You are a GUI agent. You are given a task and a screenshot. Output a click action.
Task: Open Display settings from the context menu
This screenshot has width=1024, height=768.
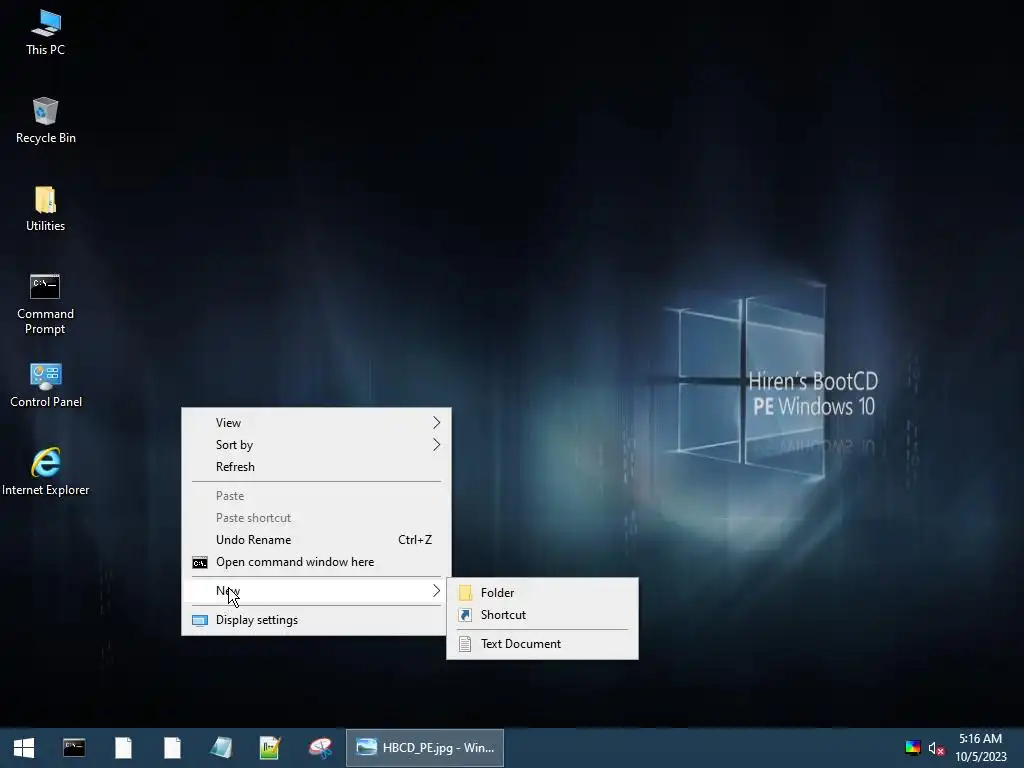[x=316, y=620]
